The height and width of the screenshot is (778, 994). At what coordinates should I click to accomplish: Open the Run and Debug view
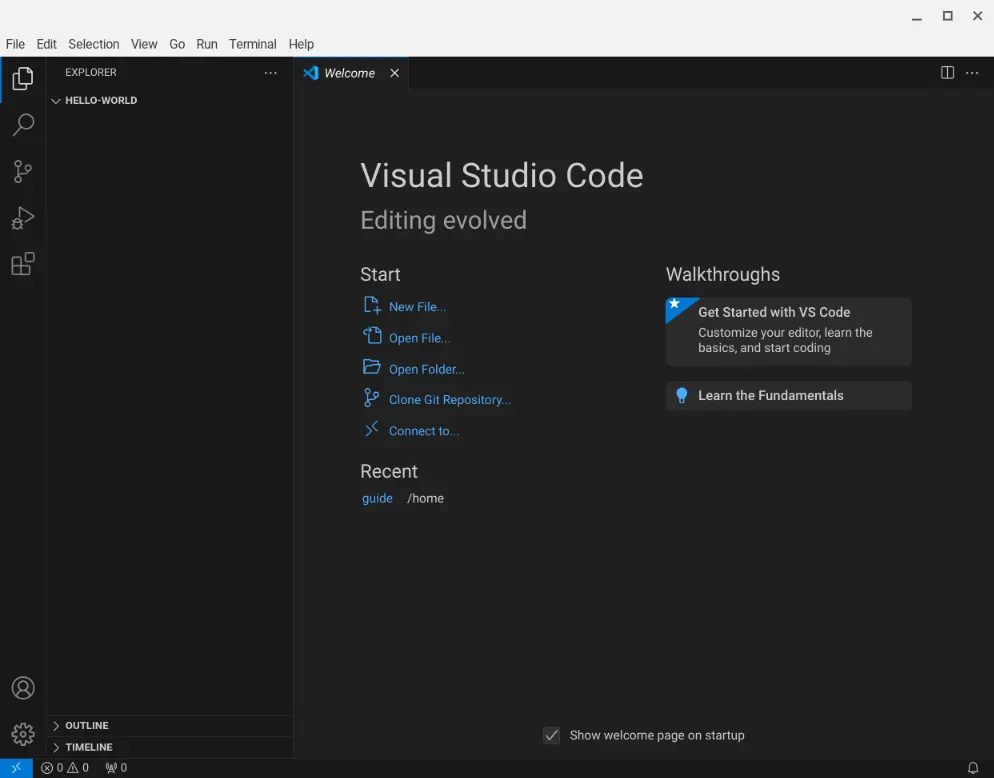point(22,218)
